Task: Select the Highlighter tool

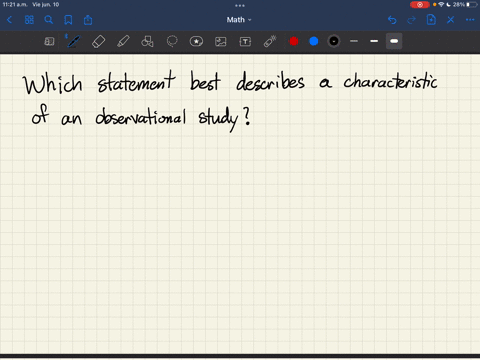Action: pyautogui.click(x=123, y=42)
